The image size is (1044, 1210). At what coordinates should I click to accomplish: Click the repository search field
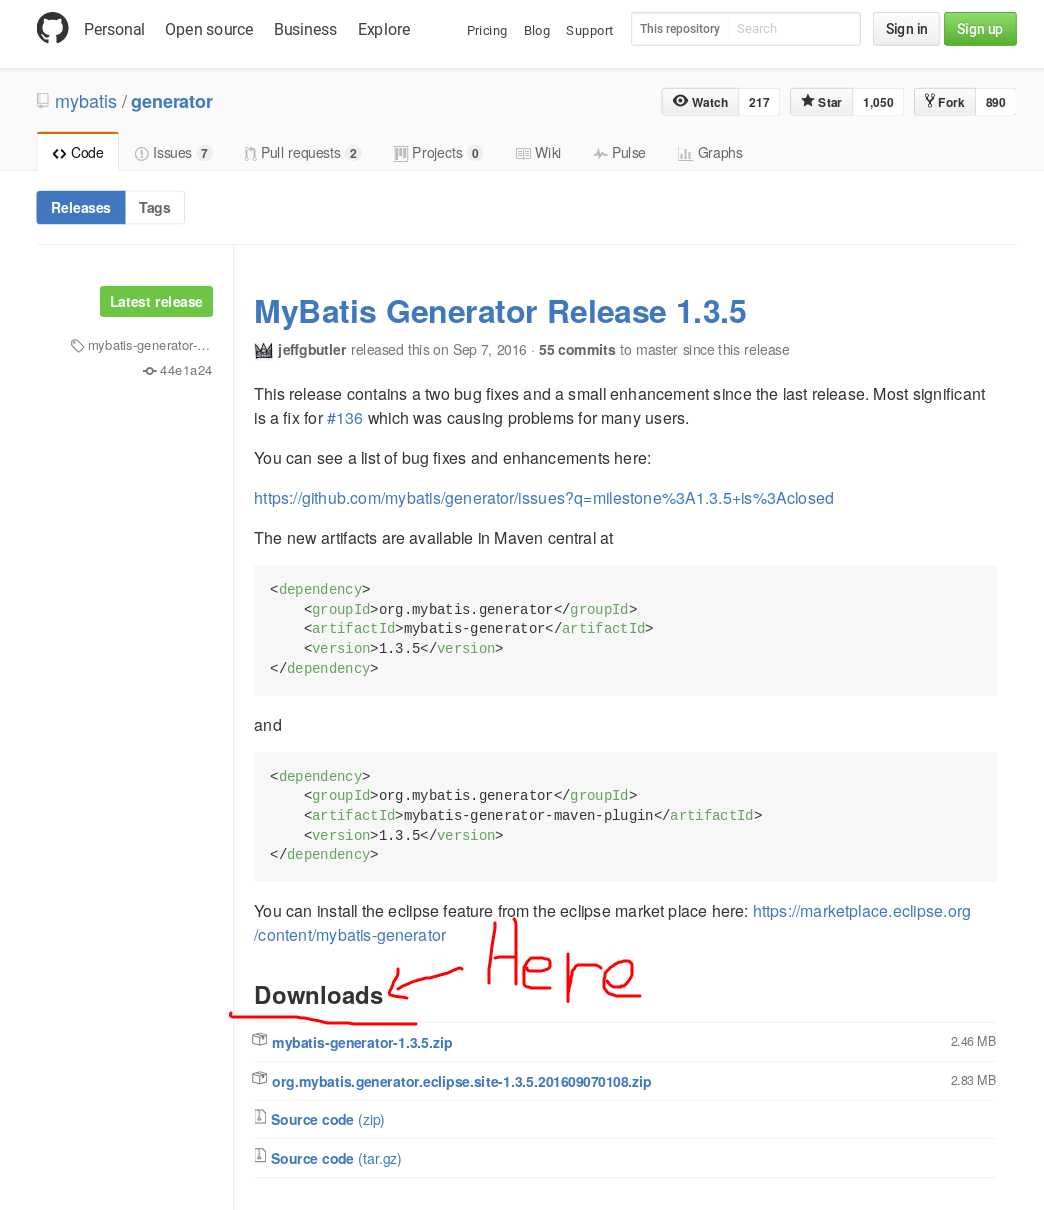(794, 29)
